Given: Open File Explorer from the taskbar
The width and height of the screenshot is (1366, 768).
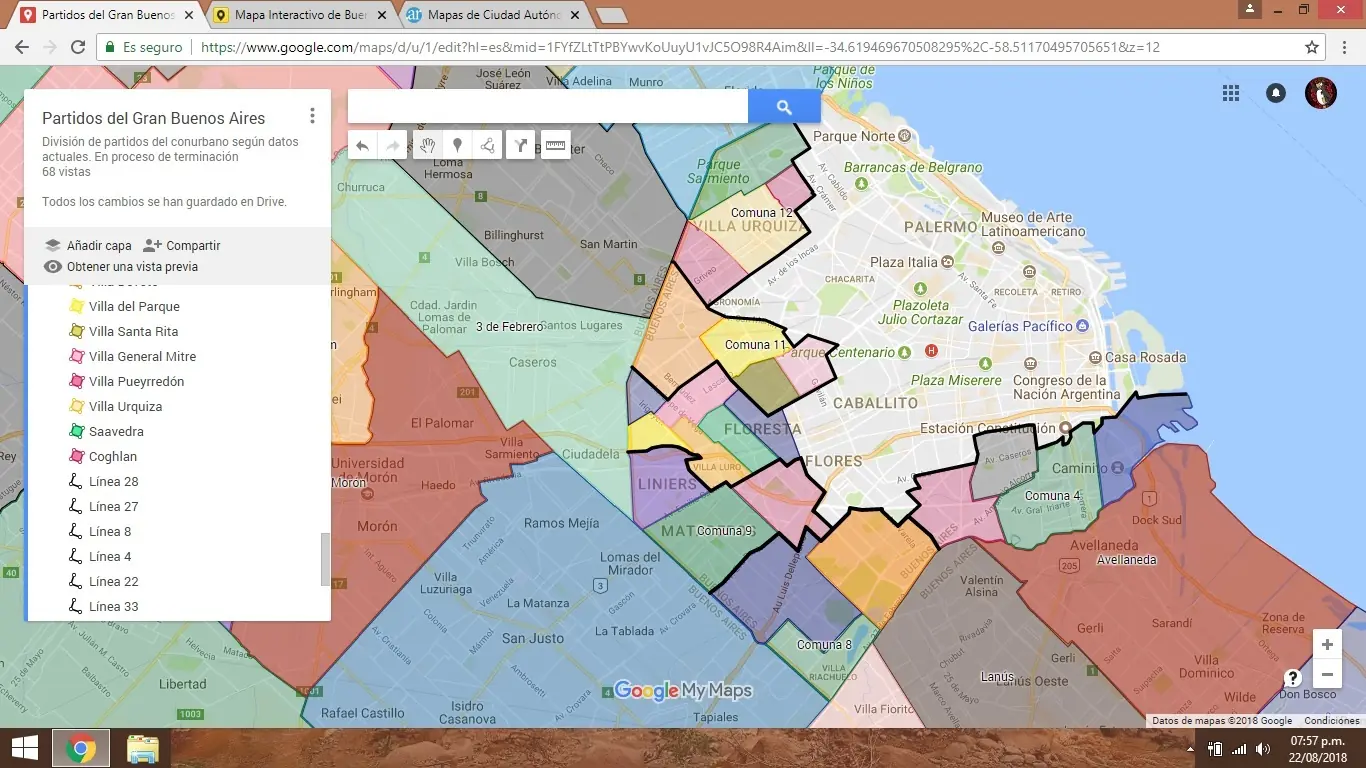Looking at the screenshot, I should (143, 748).
